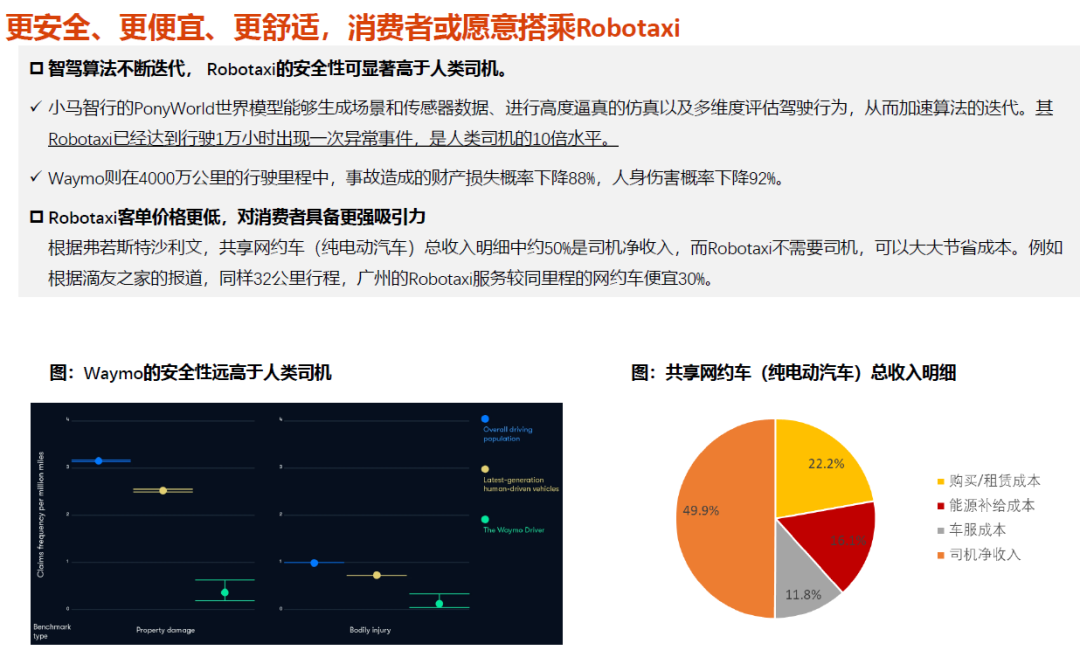Click the line mentioning PonyWorld世界模型
The image size is (1080, 664).
coord(550,108)
